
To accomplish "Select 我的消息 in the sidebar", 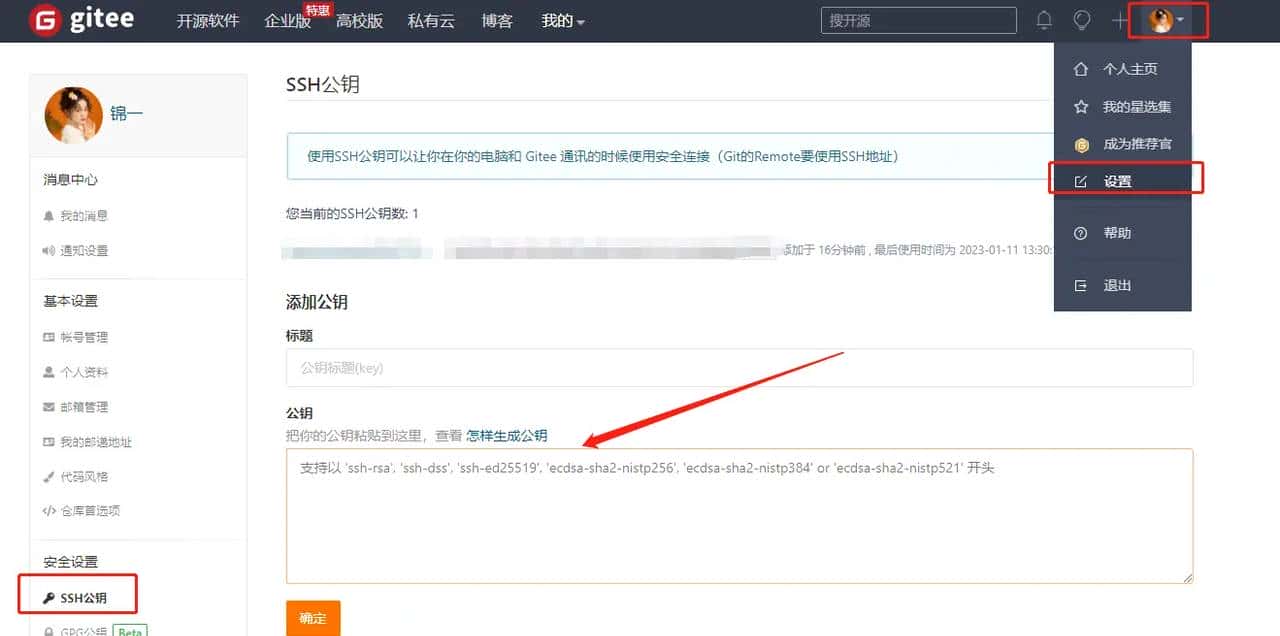I will 78,215.
